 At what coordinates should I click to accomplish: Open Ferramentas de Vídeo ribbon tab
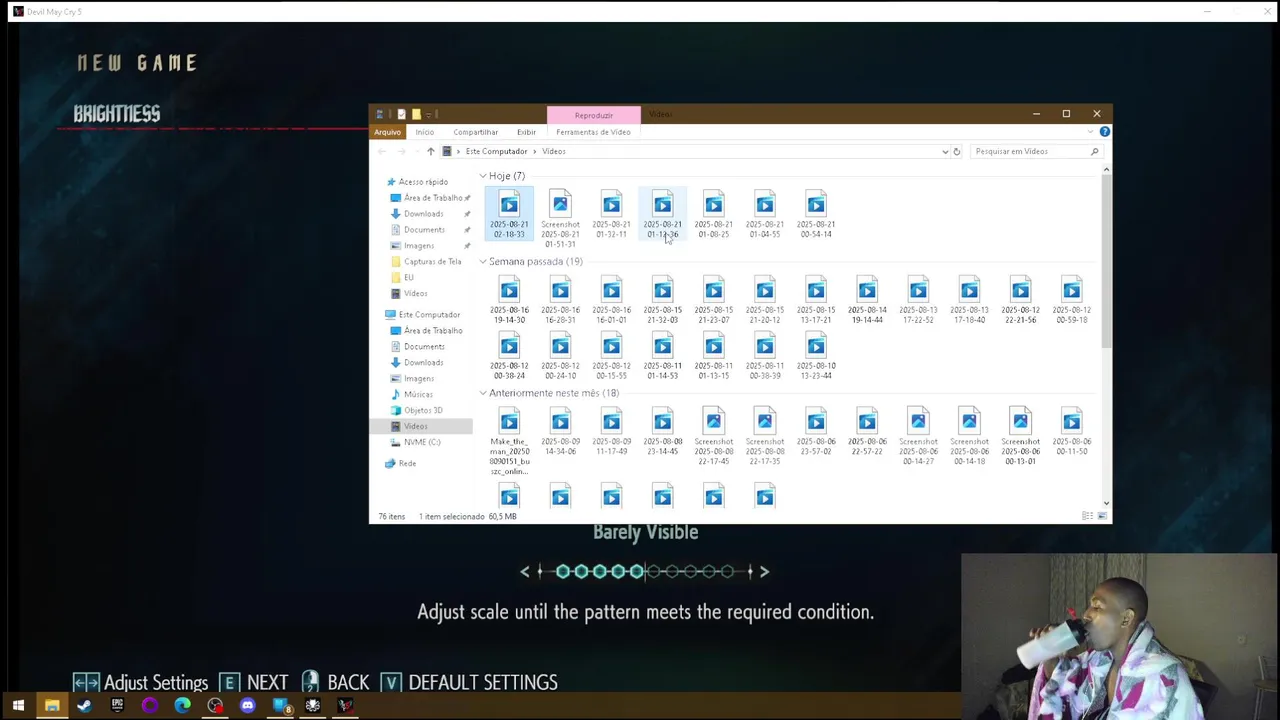593,132
